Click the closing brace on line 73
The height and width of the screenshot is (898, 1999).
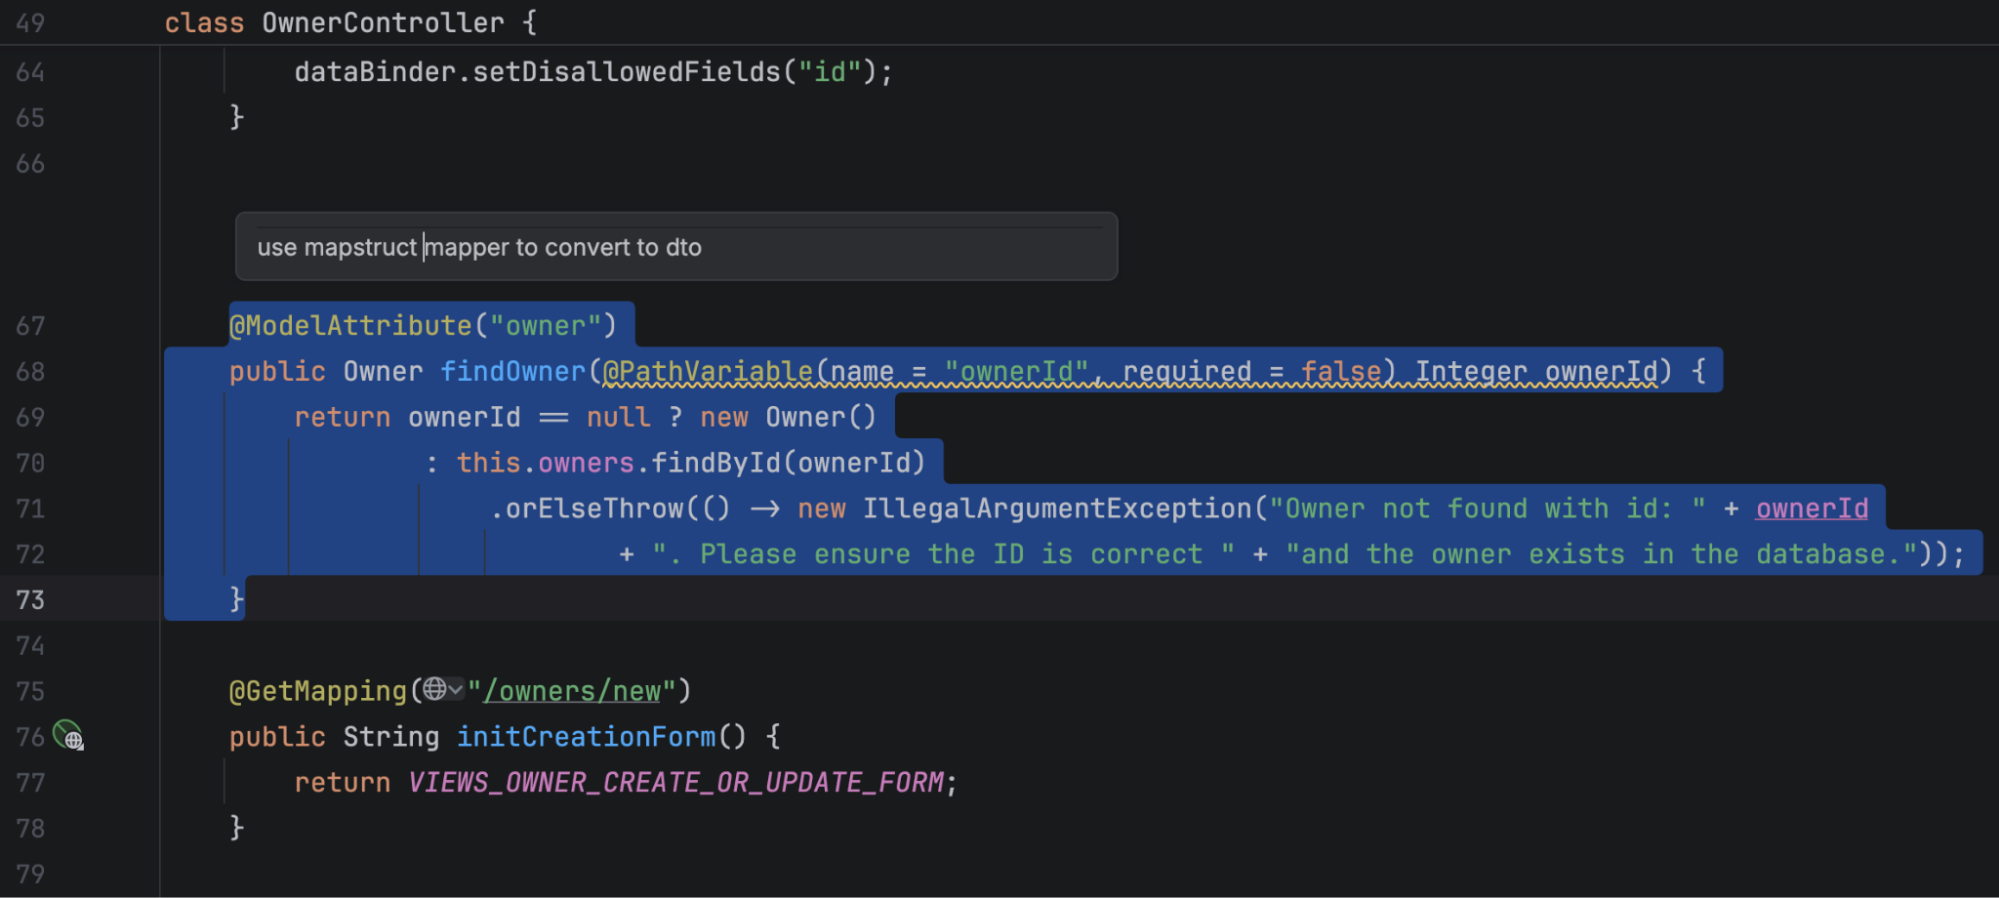coord(237,600)
